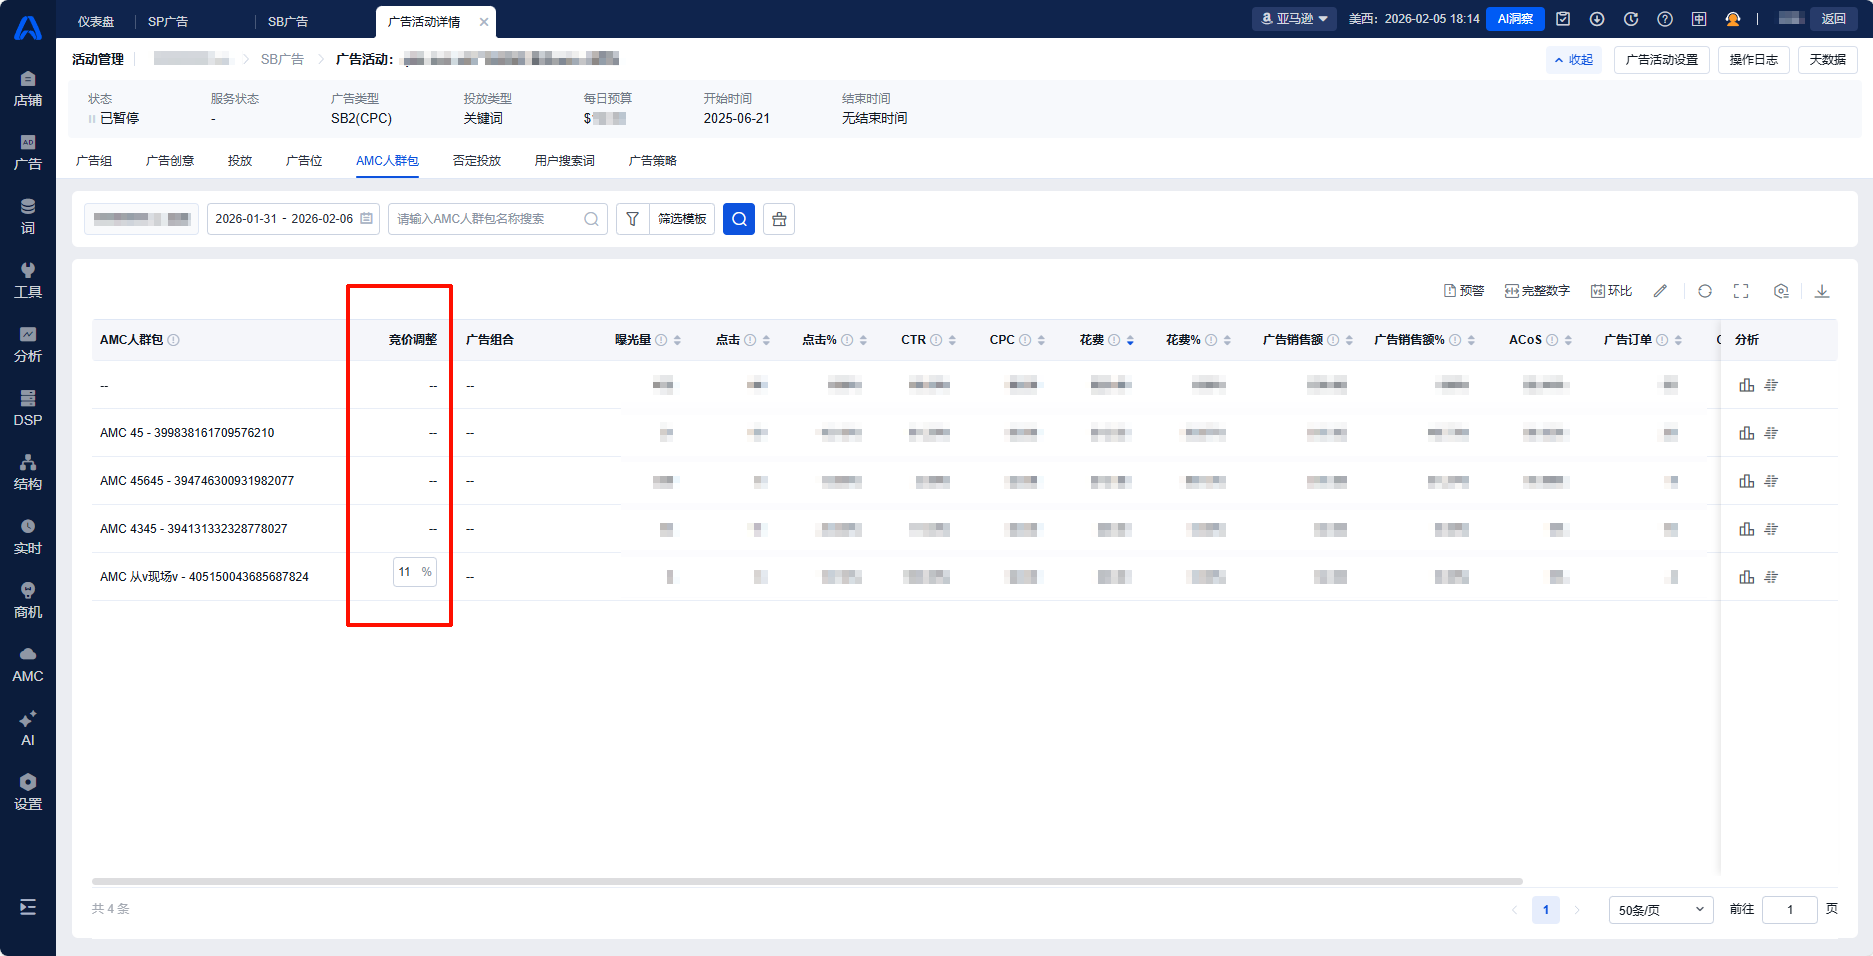Toggle the 预警 alert option
The height and width of the screenshot is (956, 1873).
pyautogui.click(x=1464, y=291)
